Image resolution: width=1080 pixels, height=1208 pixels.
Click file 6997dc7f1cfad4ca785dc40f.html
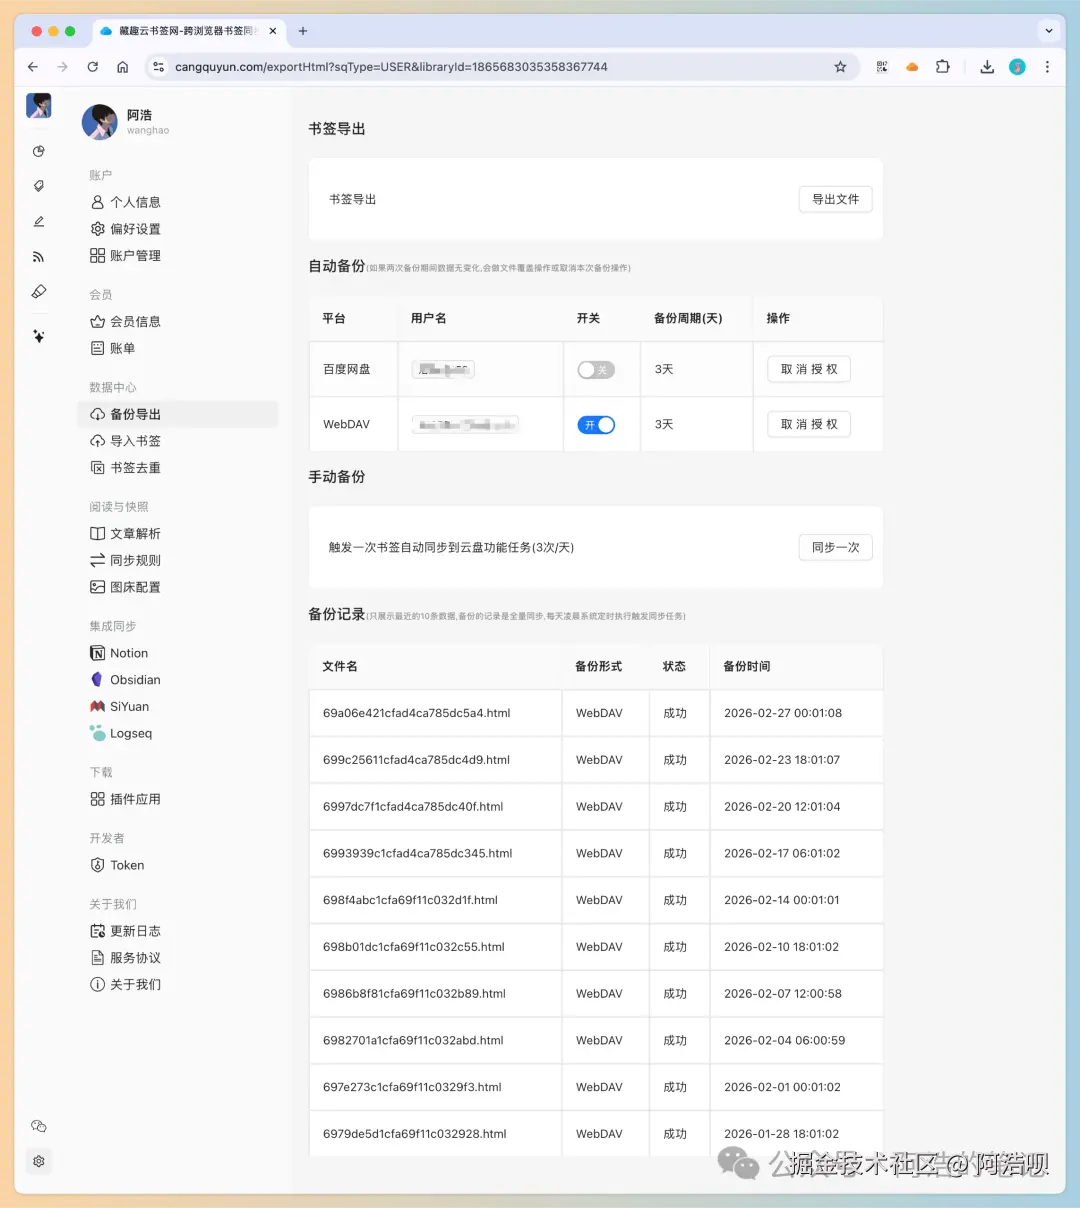point(413,807)
